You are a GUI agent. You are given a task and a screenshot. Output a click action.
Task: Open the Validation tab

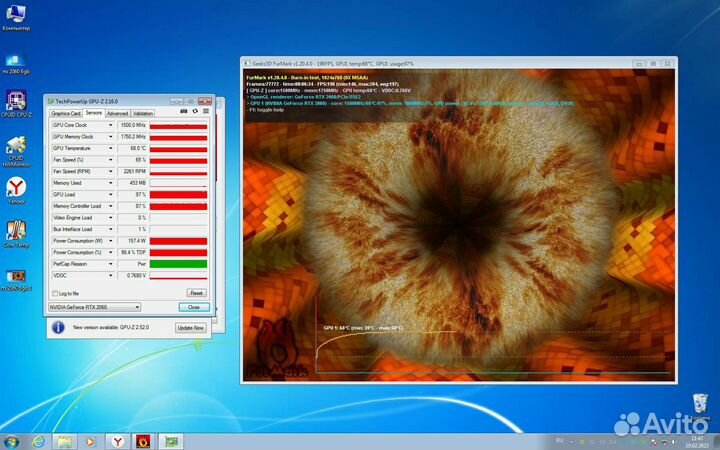click(x=143, y=113)
